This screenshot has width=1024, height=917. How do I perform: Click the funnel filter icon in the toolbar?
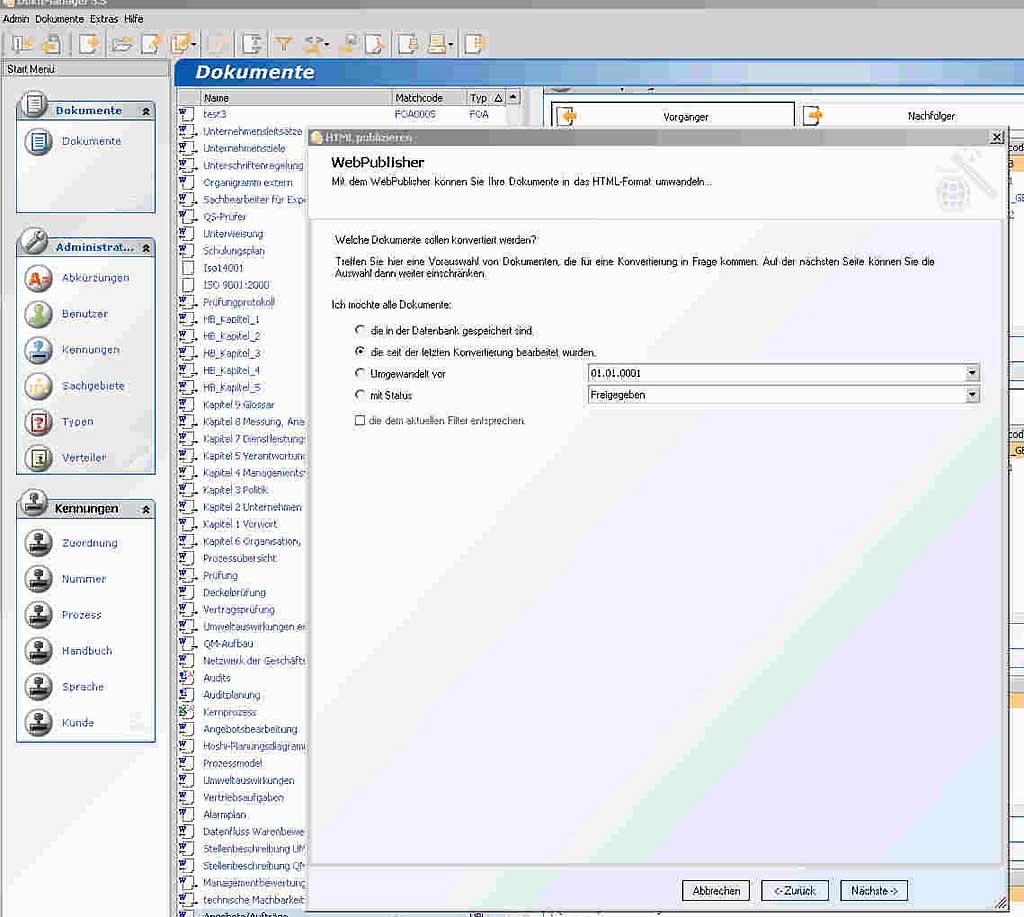pos(283,44)
